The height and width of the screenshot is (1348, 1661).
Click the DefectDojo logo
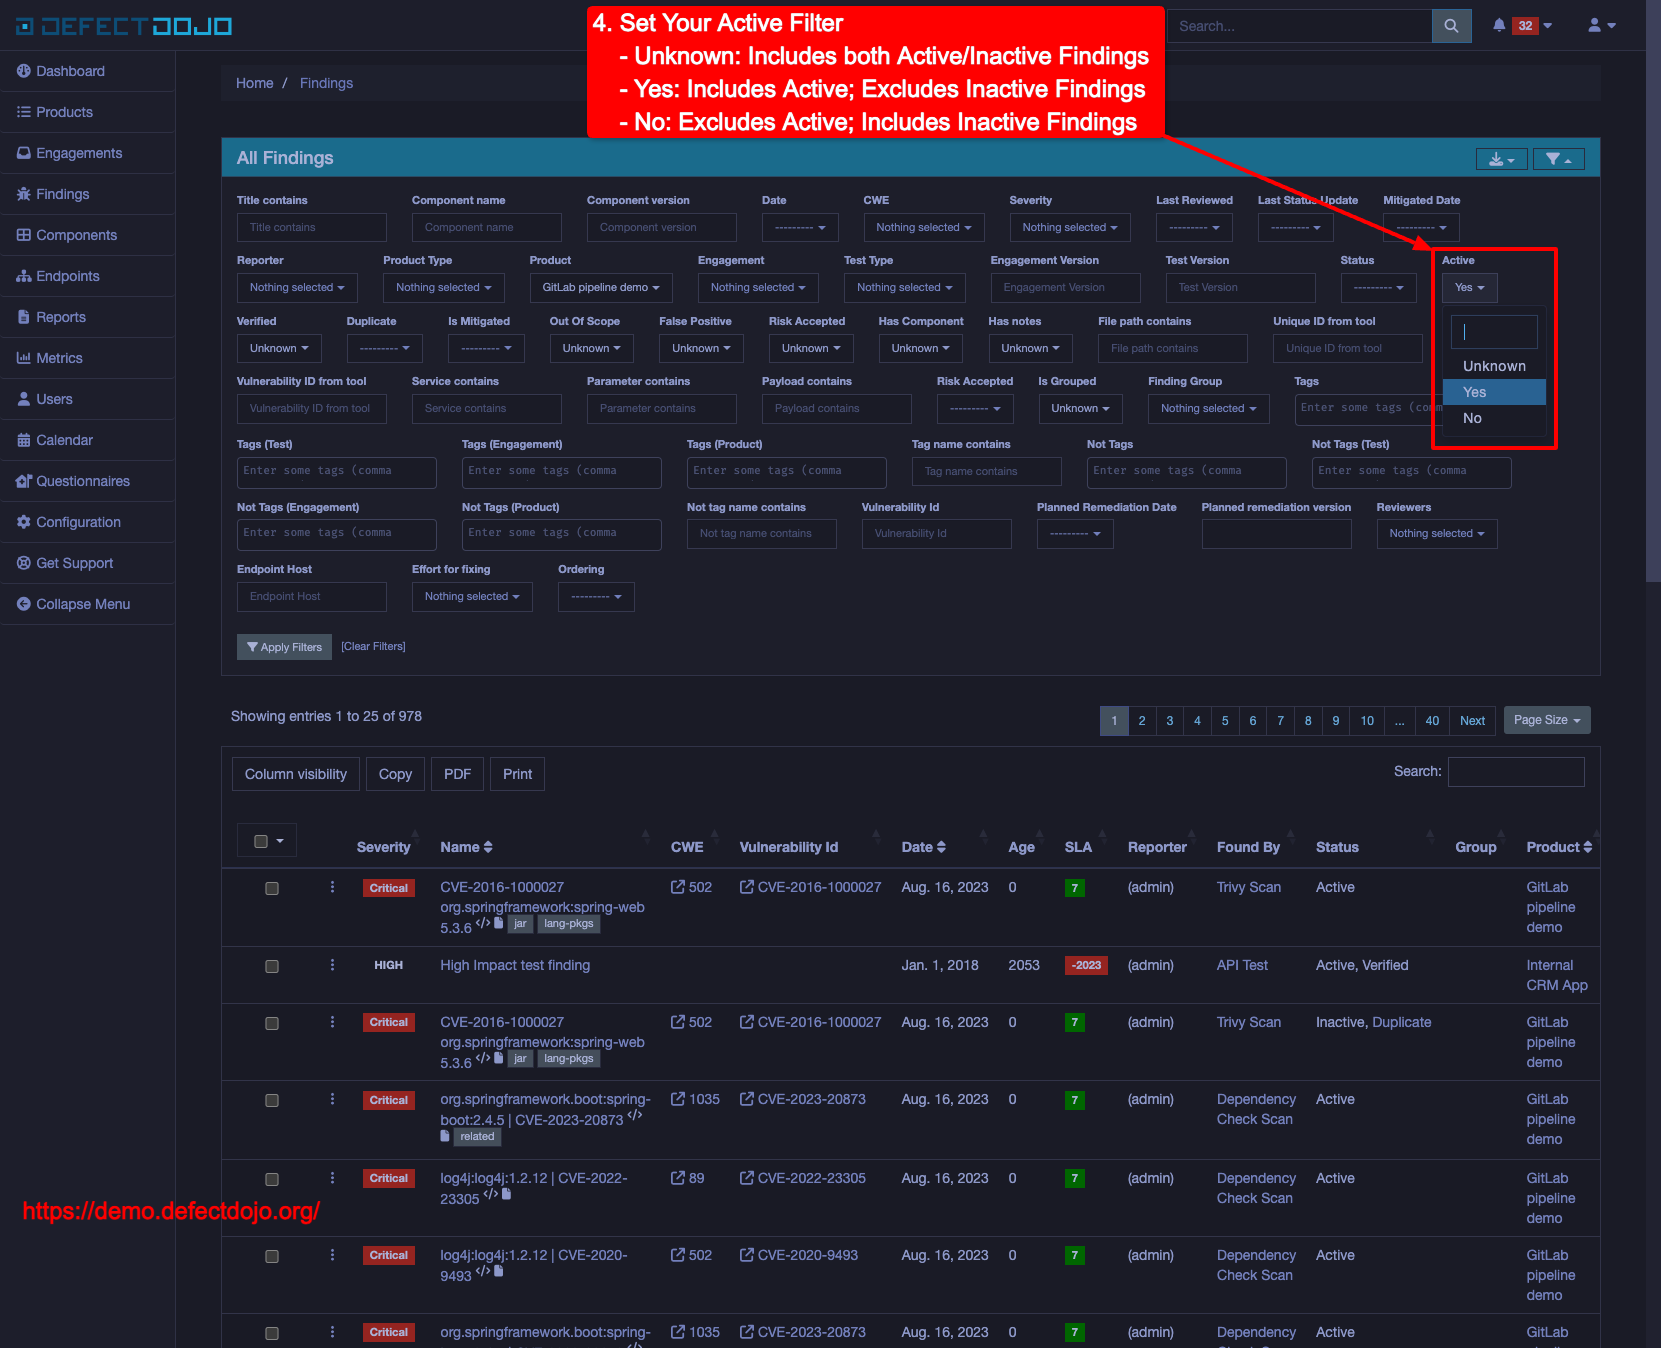tap(124, 26)
